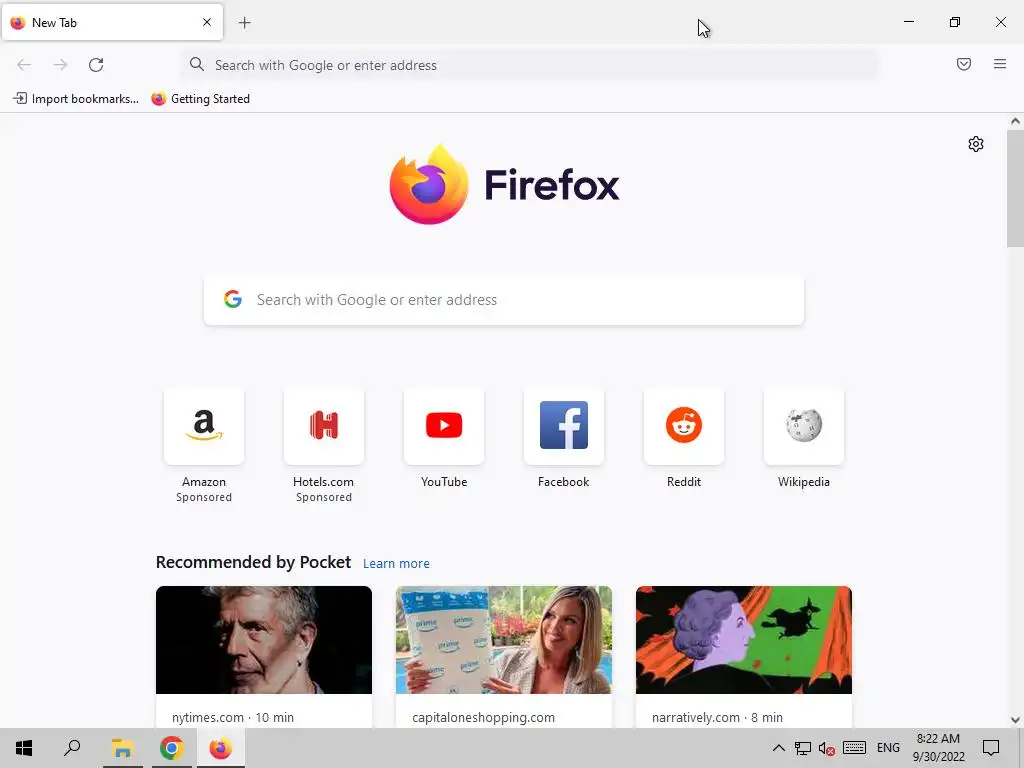Viewport: 1024px width, 768px height.
Task: Restore down the Firefox window
Action: [954, 22]
